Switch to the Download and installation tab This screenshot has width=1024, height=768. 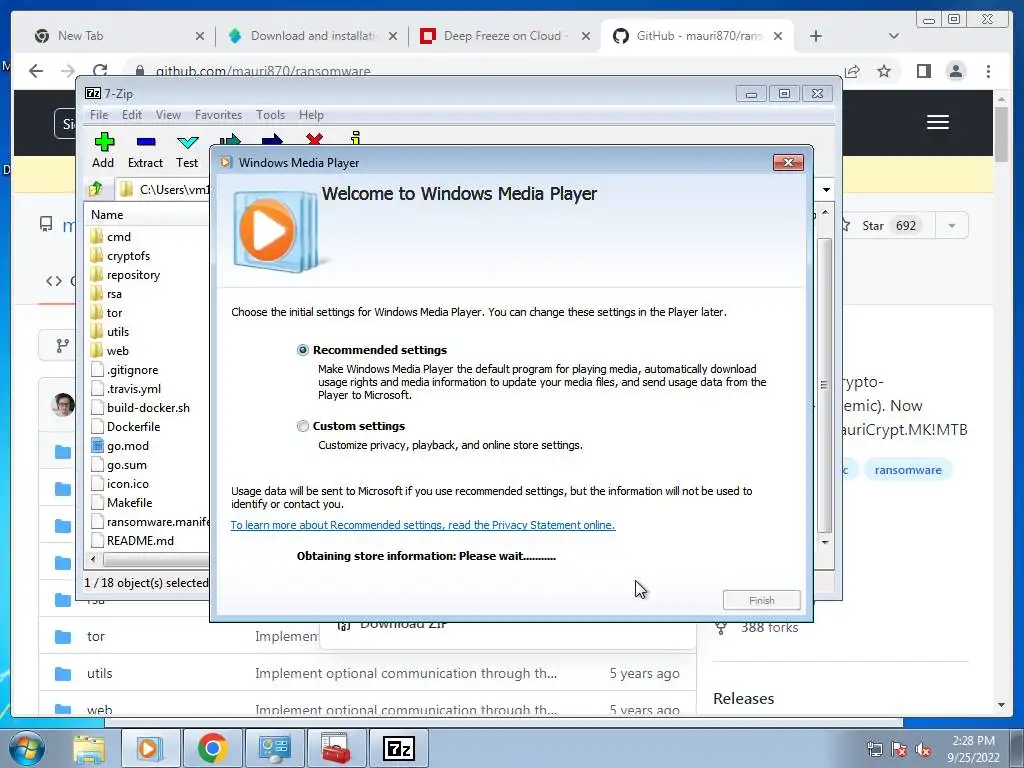click(x=313, y=36)
